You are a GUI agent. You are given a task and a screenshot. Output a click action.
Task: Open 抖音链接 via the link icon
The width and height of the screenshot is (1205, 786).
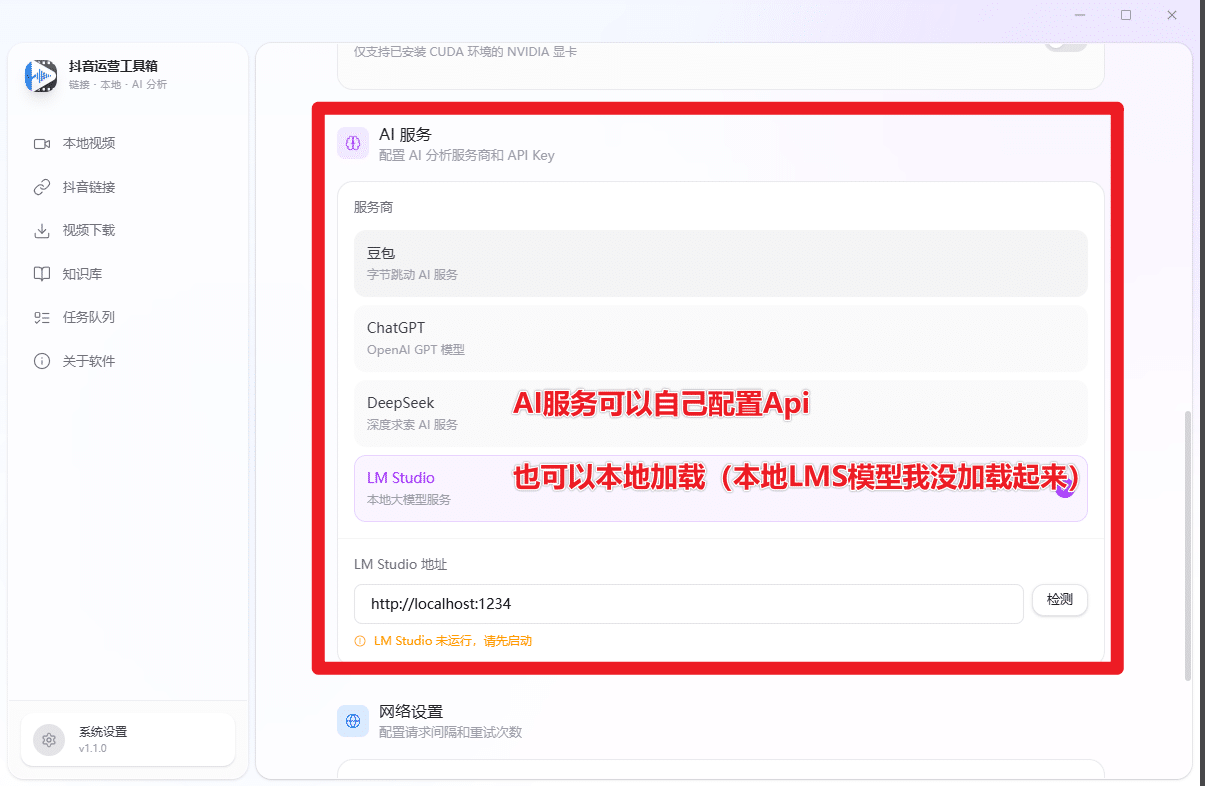pos(41,187)
